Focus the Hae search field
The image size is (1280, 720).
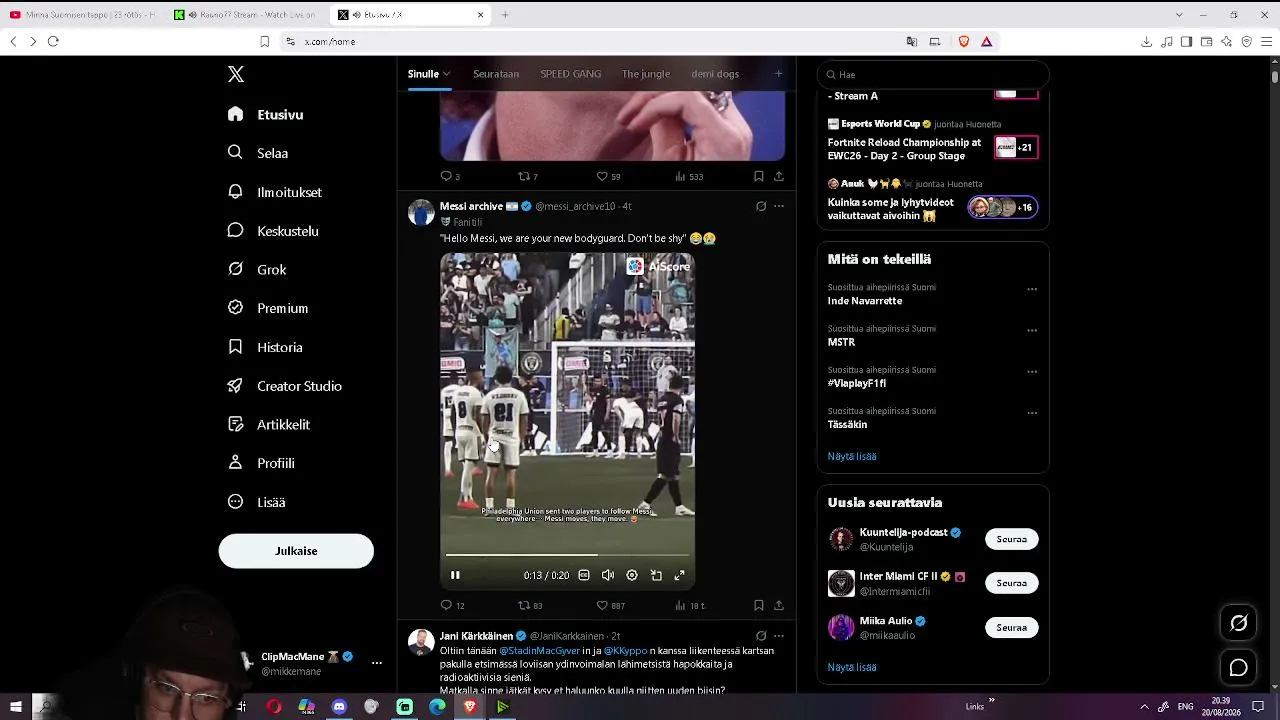[933, 74]
